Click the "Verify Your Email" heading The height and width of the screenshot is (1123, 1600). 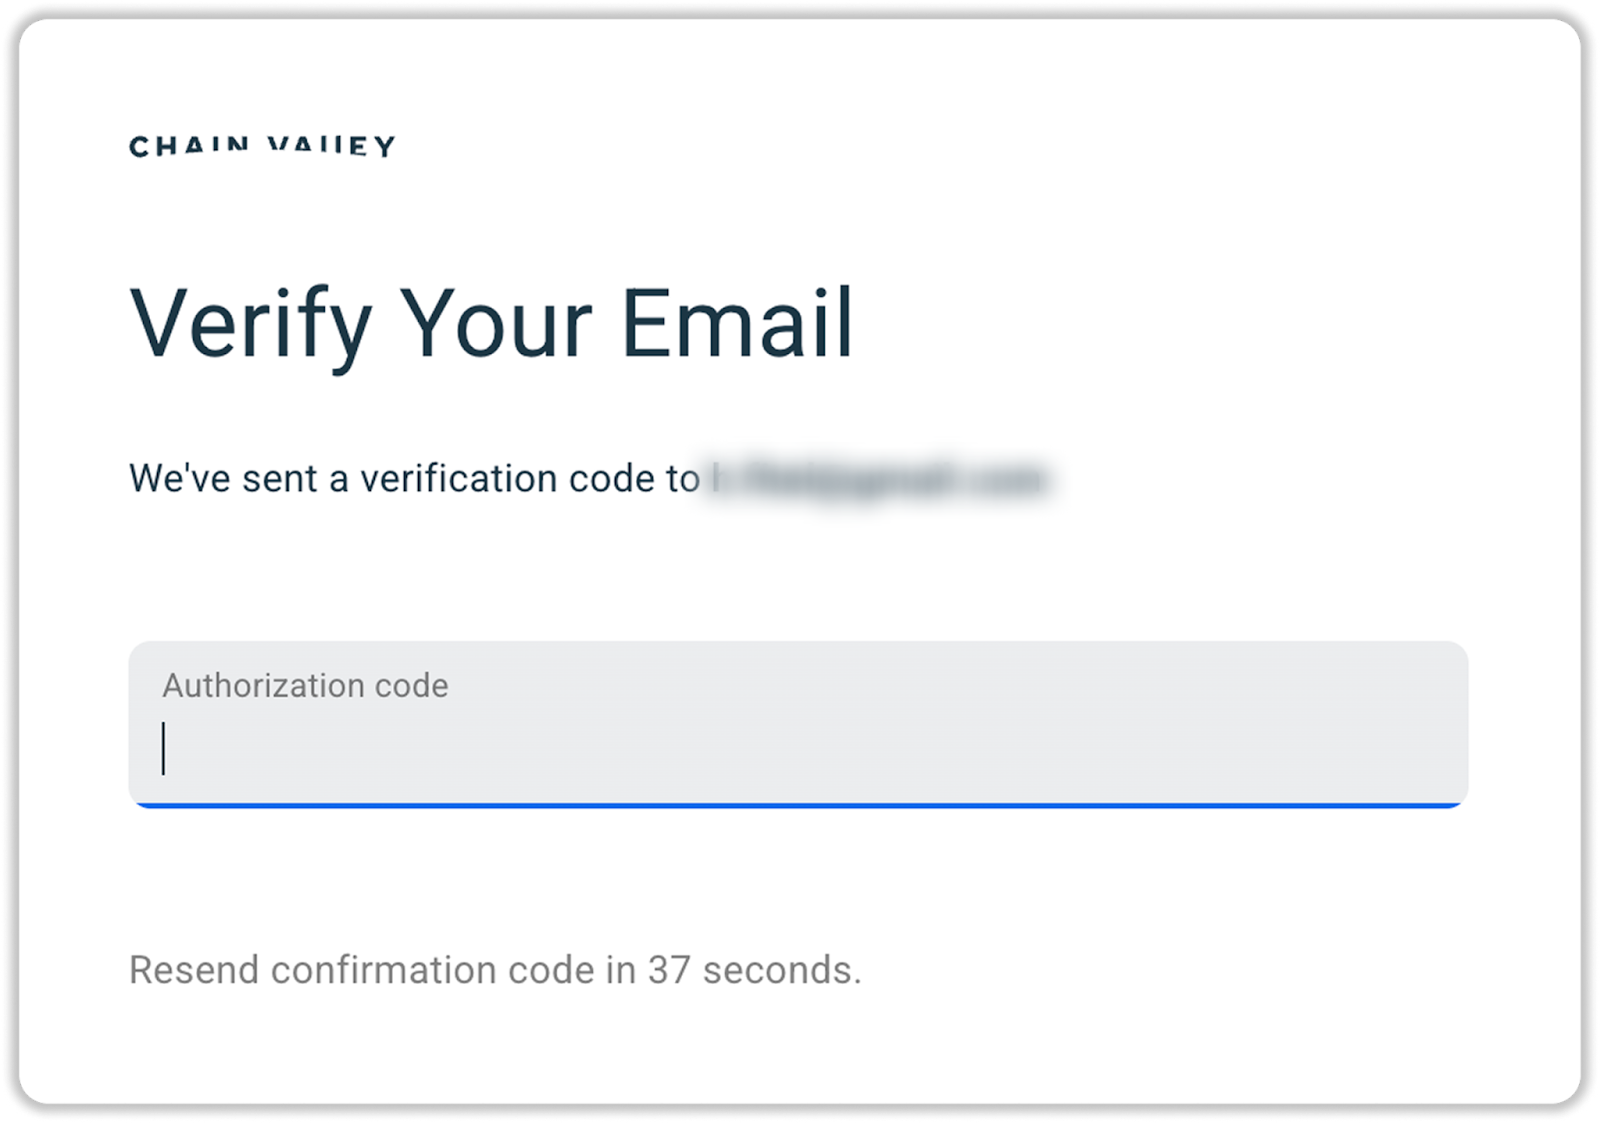(491, 324)
